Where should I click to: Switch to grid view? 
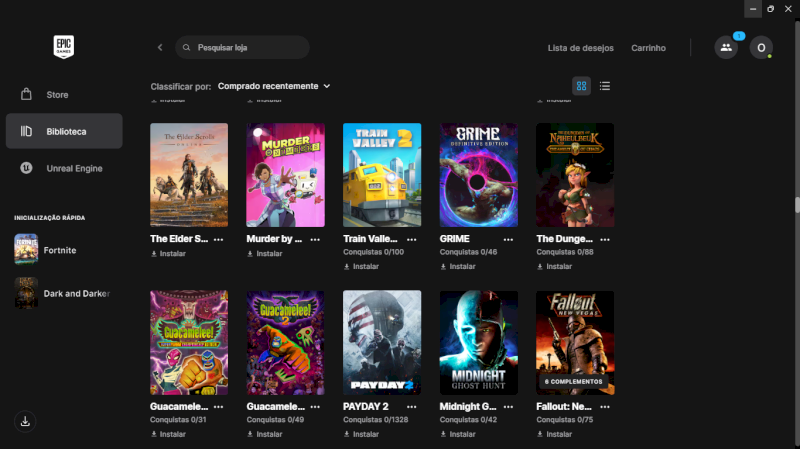(x=581, y=86)
